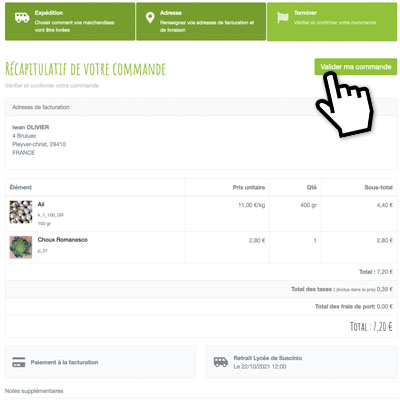
Task: Open the Expédition step tab
Action: [70, 22]
